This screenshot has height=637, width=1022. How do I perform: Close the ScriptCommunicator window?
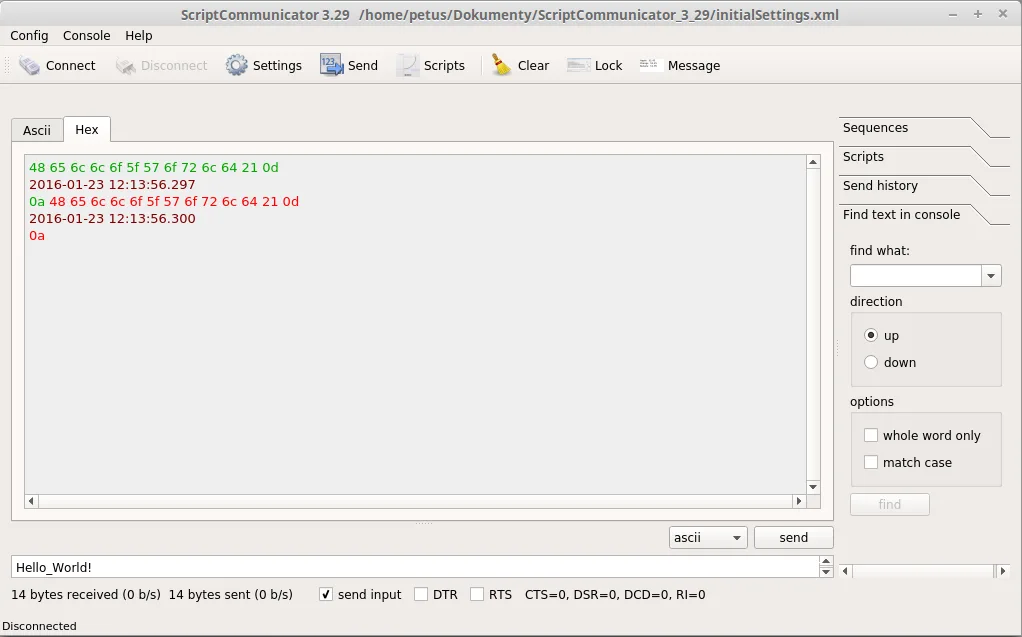[1003, 14]
